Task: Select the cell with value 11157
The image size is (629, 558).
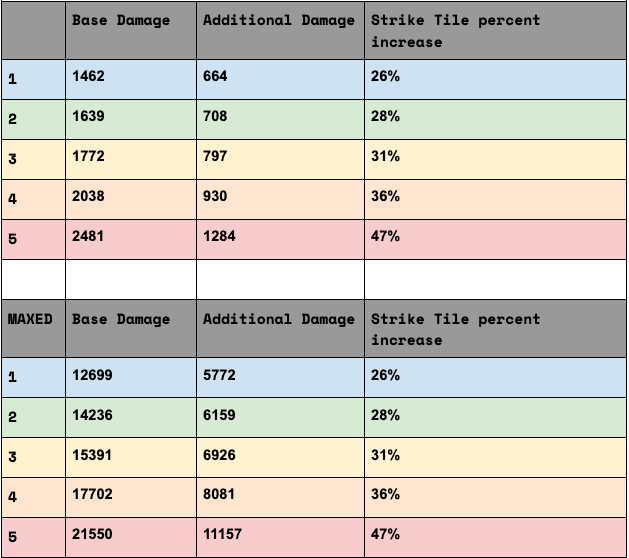Action: coord(280,537)
